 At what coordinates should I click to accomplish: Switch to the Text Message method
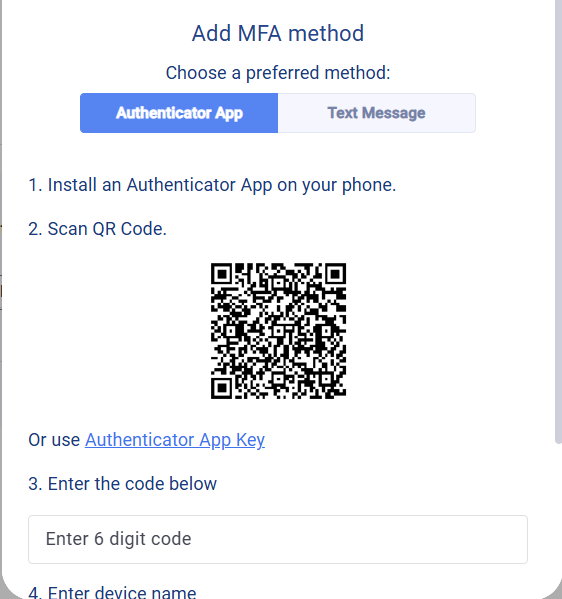tap(377, 113)
